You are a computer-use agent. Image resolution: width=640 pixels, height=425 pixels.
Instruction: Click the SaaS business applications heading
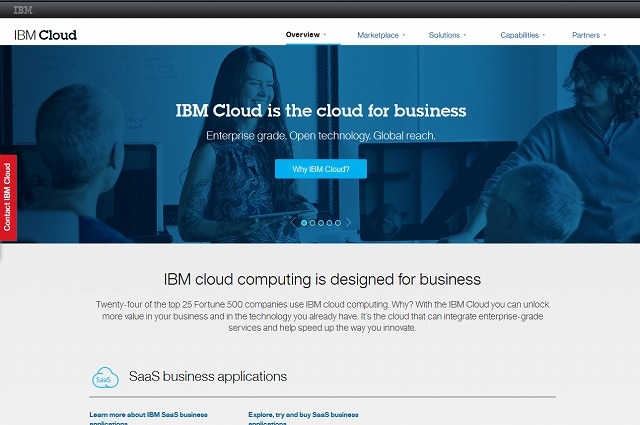pyautogui.click(x=208, y=376)
